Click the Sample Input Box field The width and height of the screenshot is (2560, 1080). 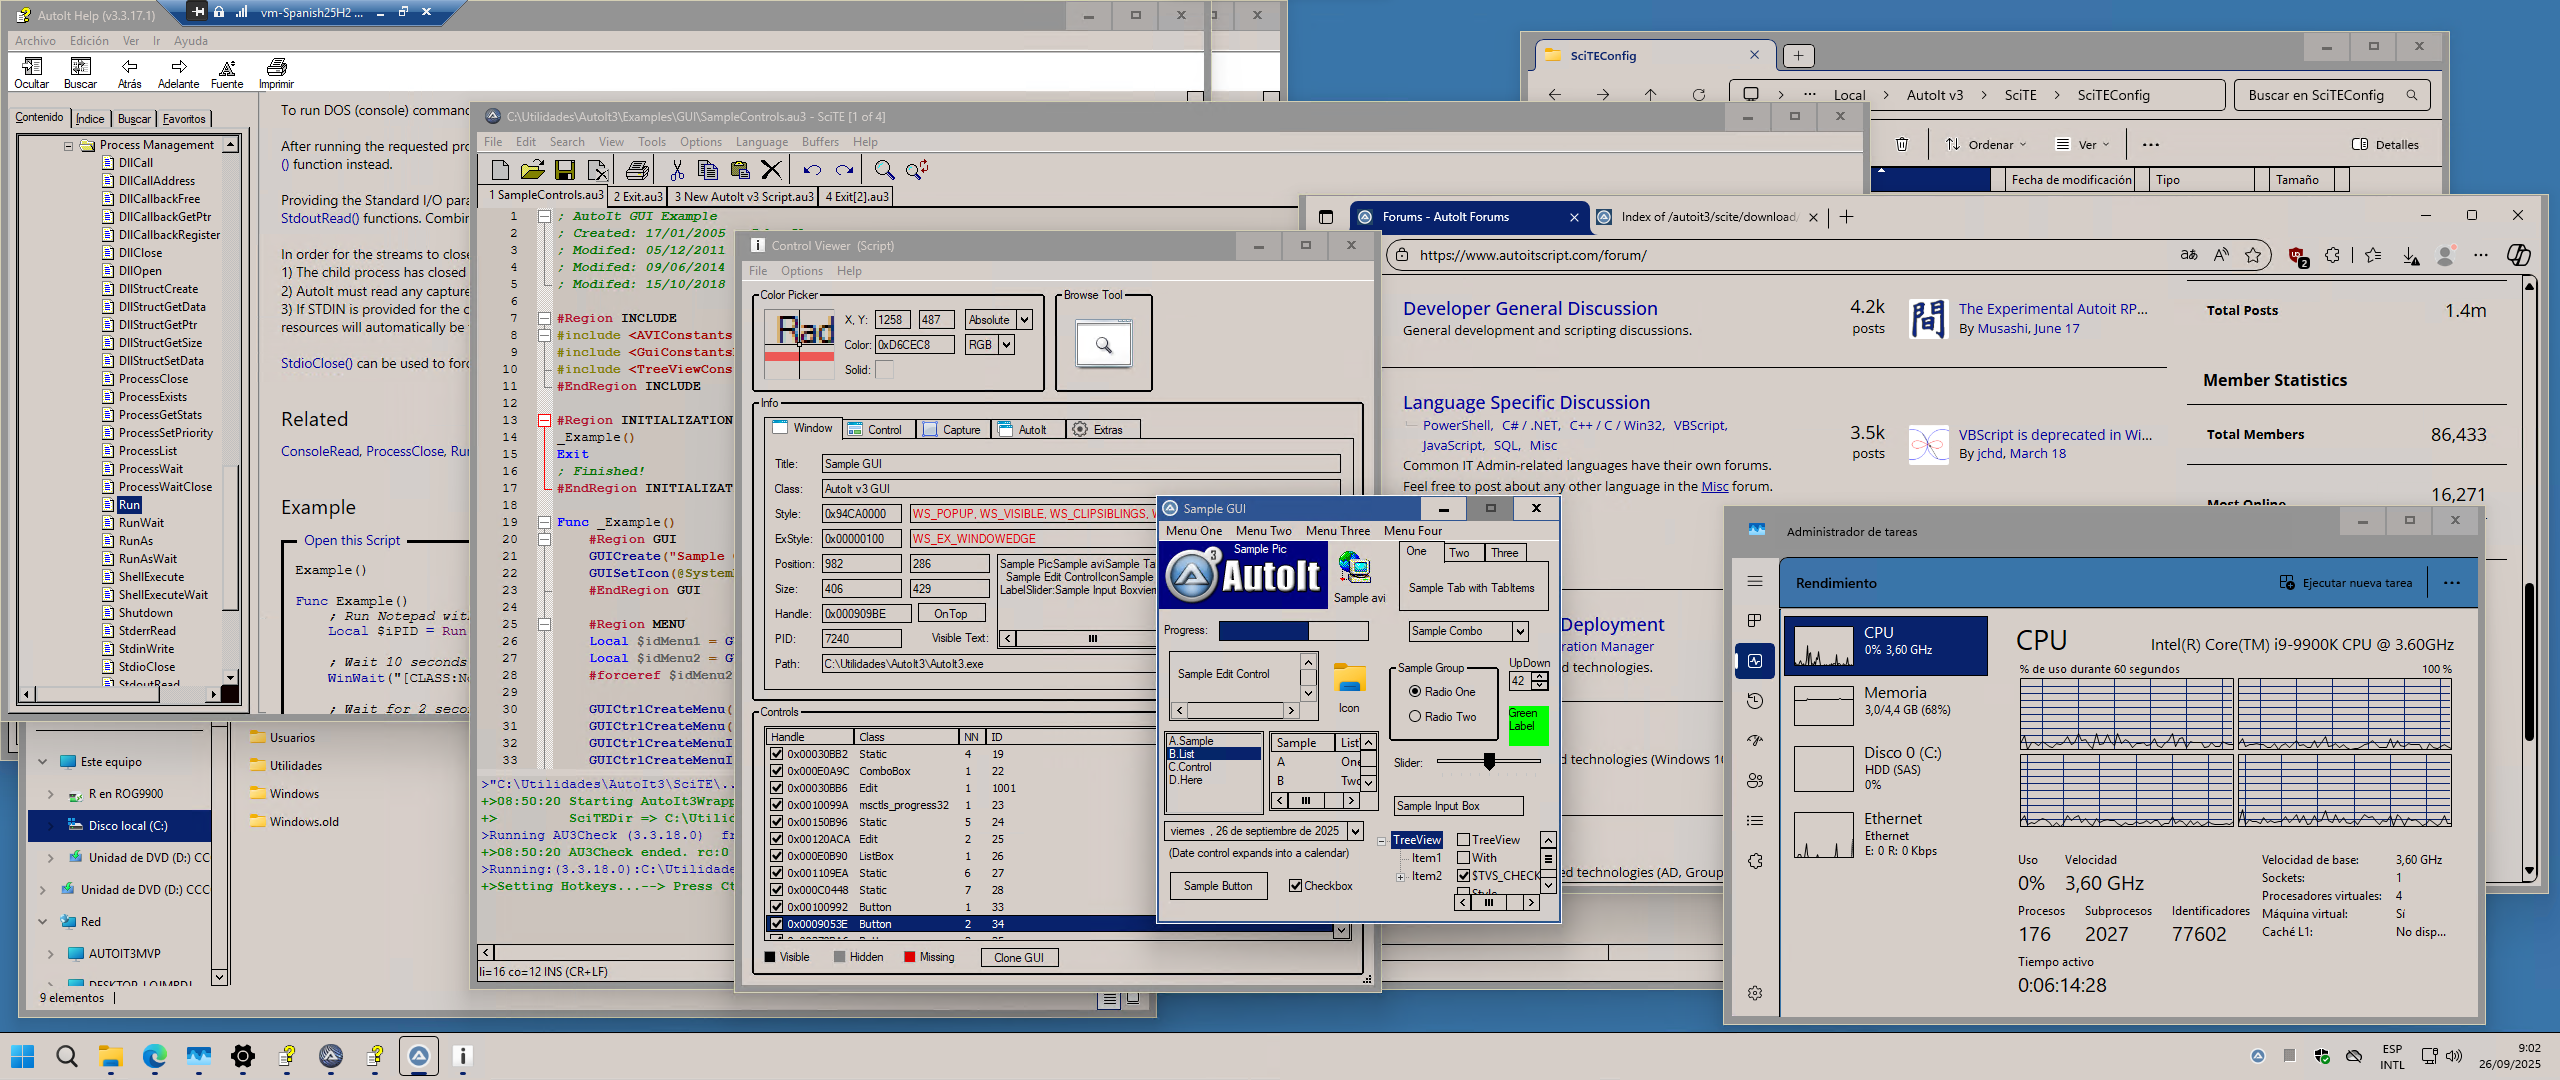(x=1458, y=806)
